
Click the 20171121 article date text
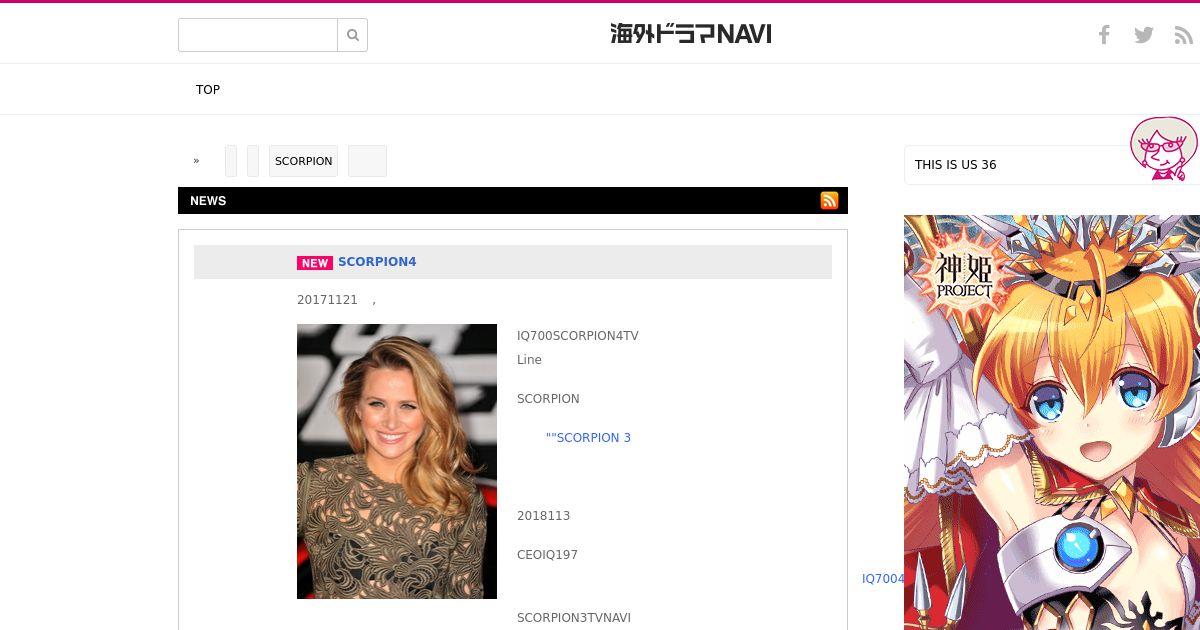pos(327,300)
